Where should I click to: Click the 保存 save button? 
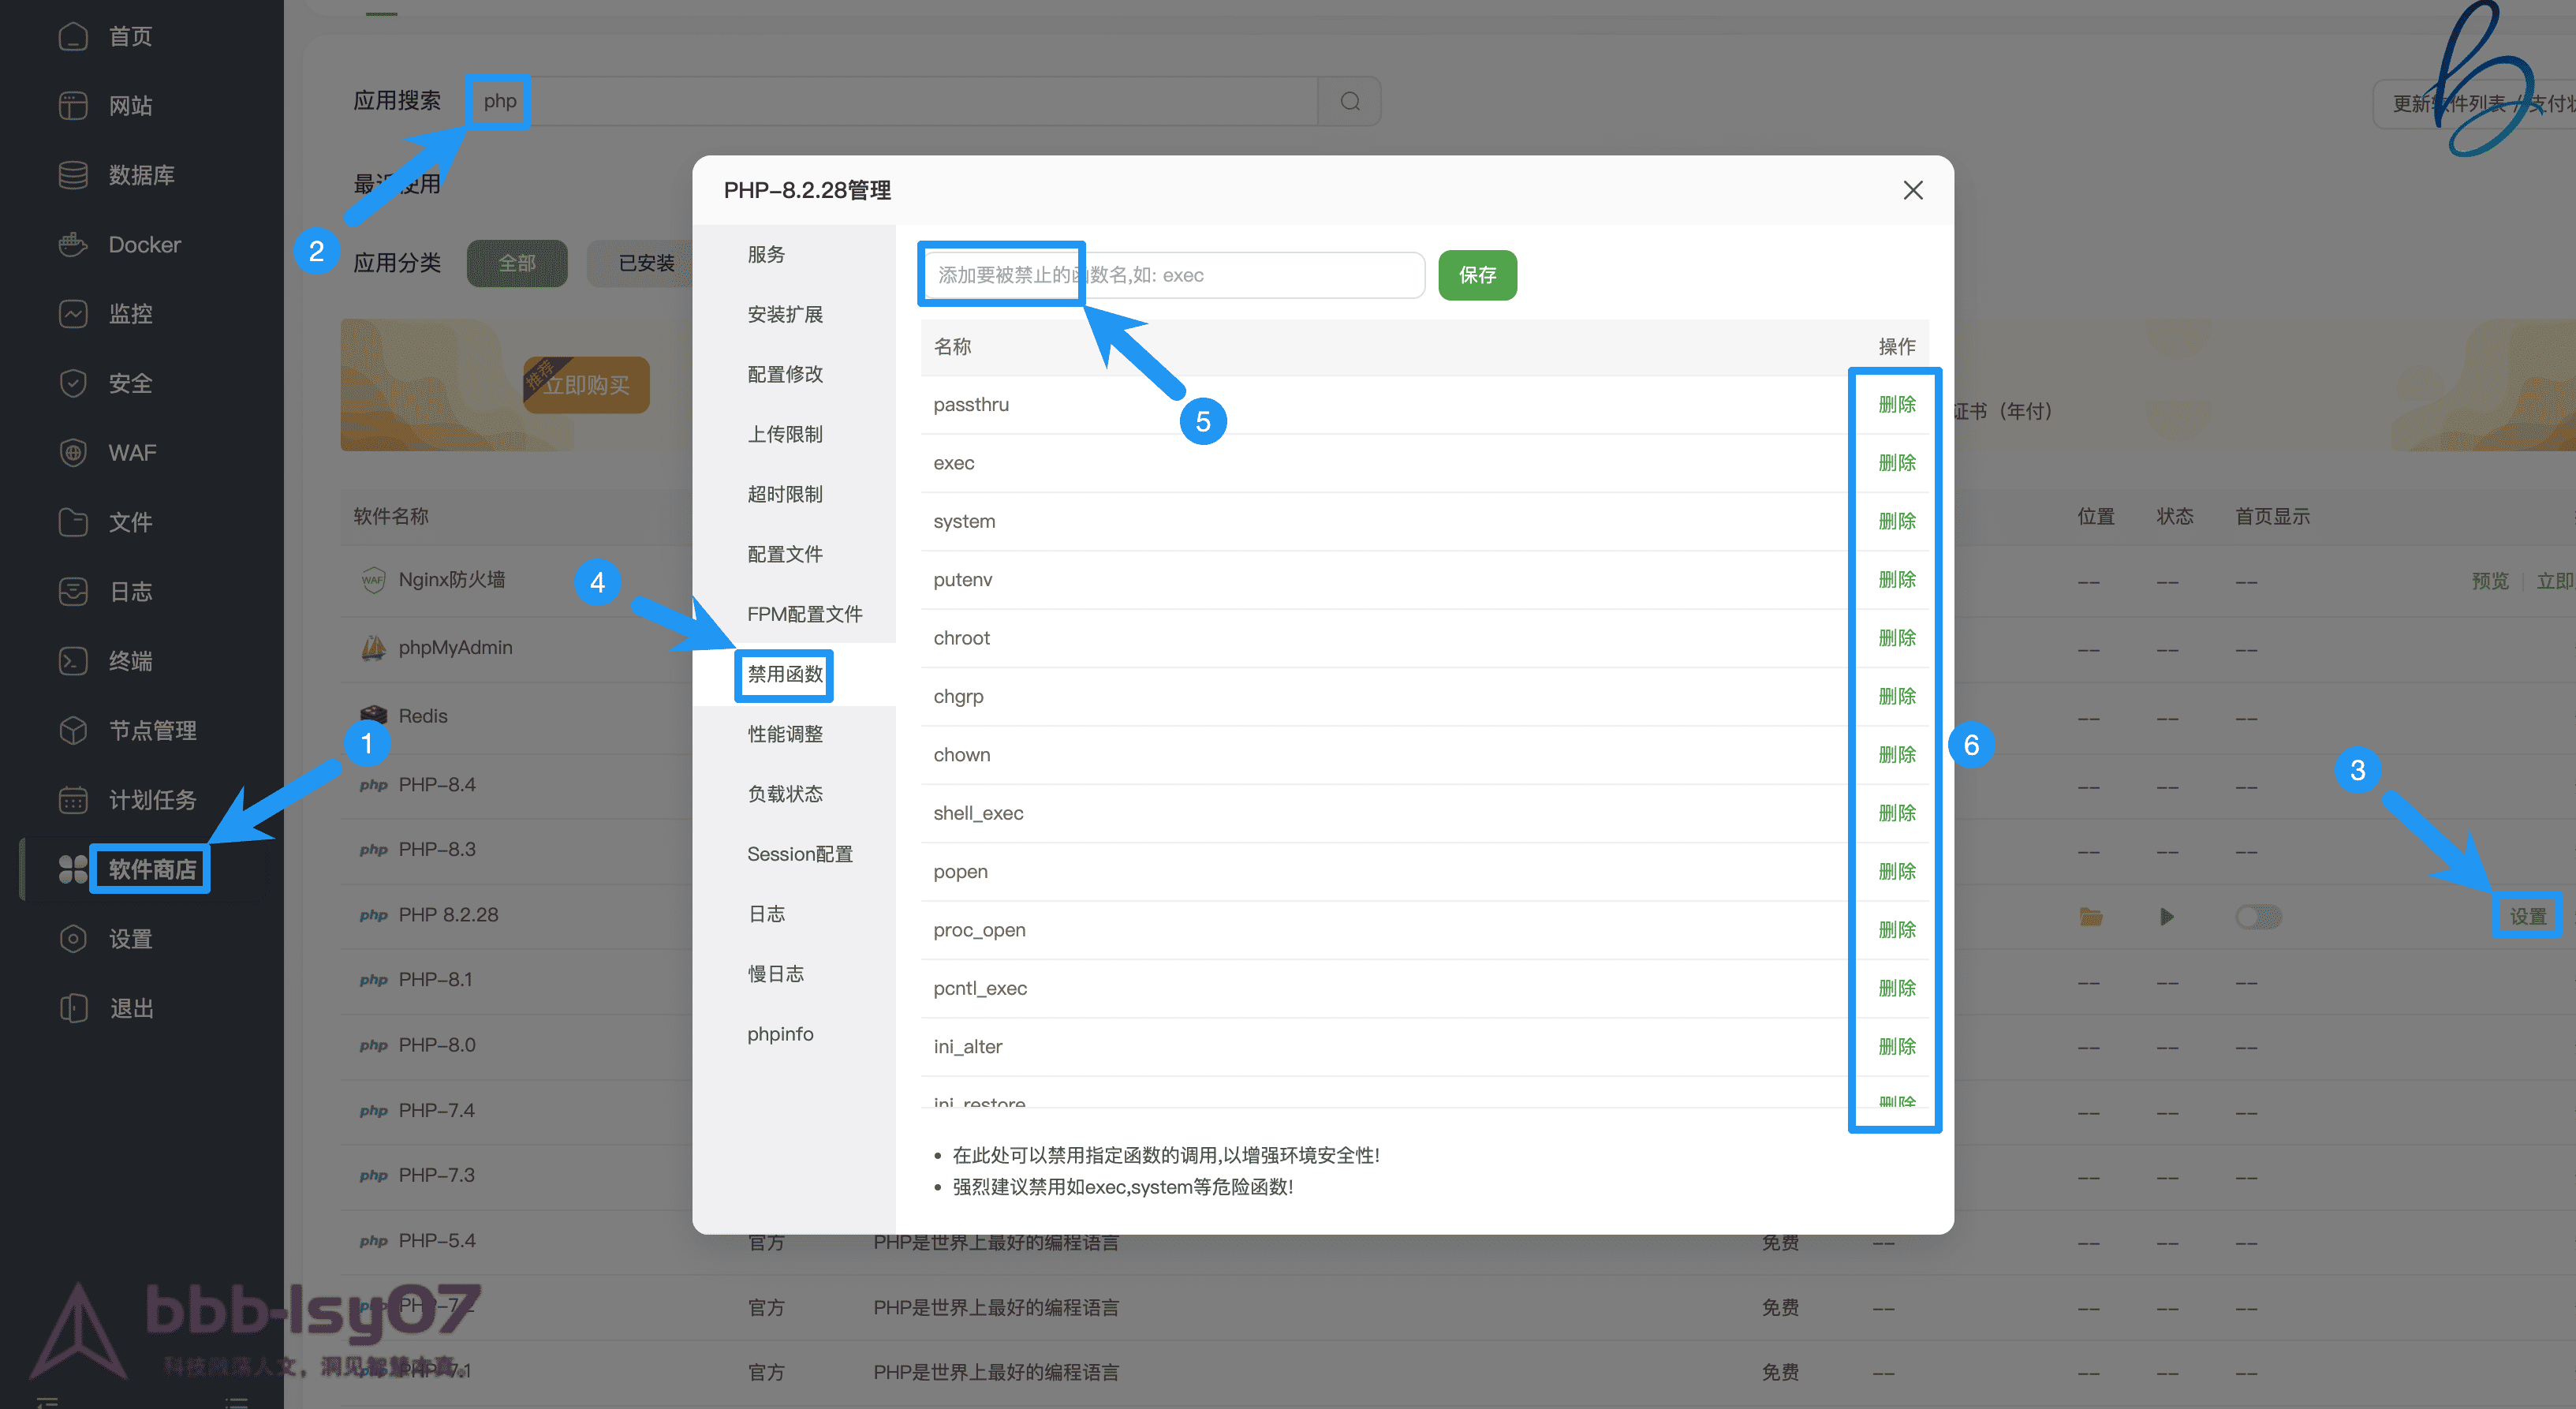point(1477,275)
